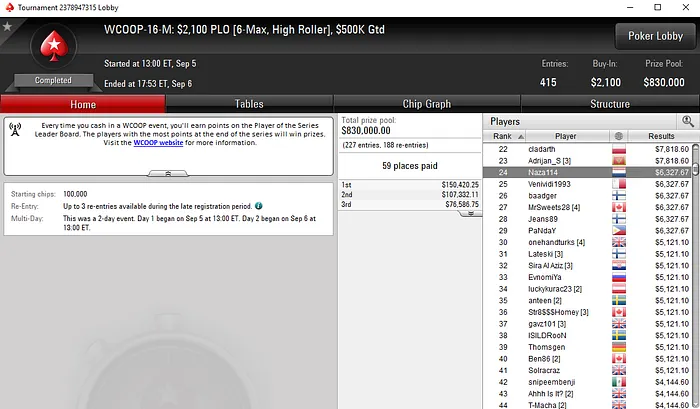The width and height of the screenshot is (700, 409).
Task: Switch to the Tables tab
Action: click(249, 104)
